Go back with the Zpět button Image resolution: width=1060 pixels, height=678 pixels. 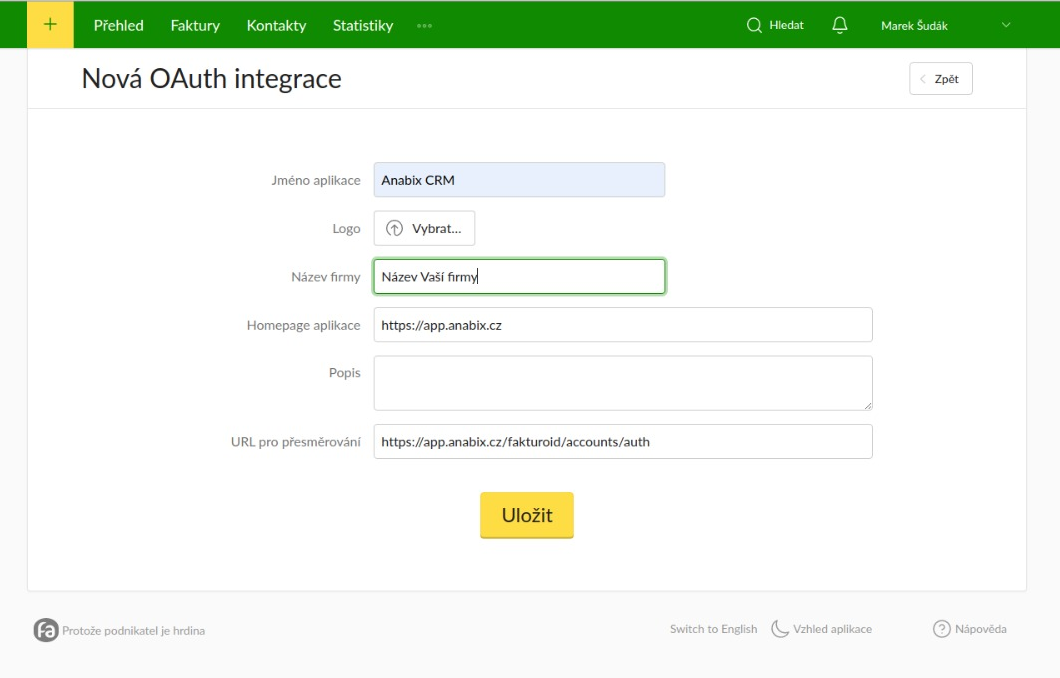(x=940, y=78)
